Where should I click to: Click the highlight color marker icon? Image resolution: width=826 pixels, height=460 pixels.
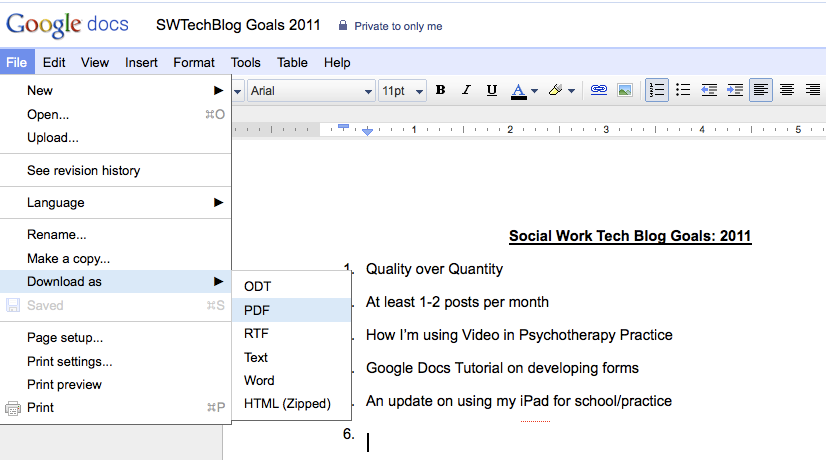coord(555,90)
